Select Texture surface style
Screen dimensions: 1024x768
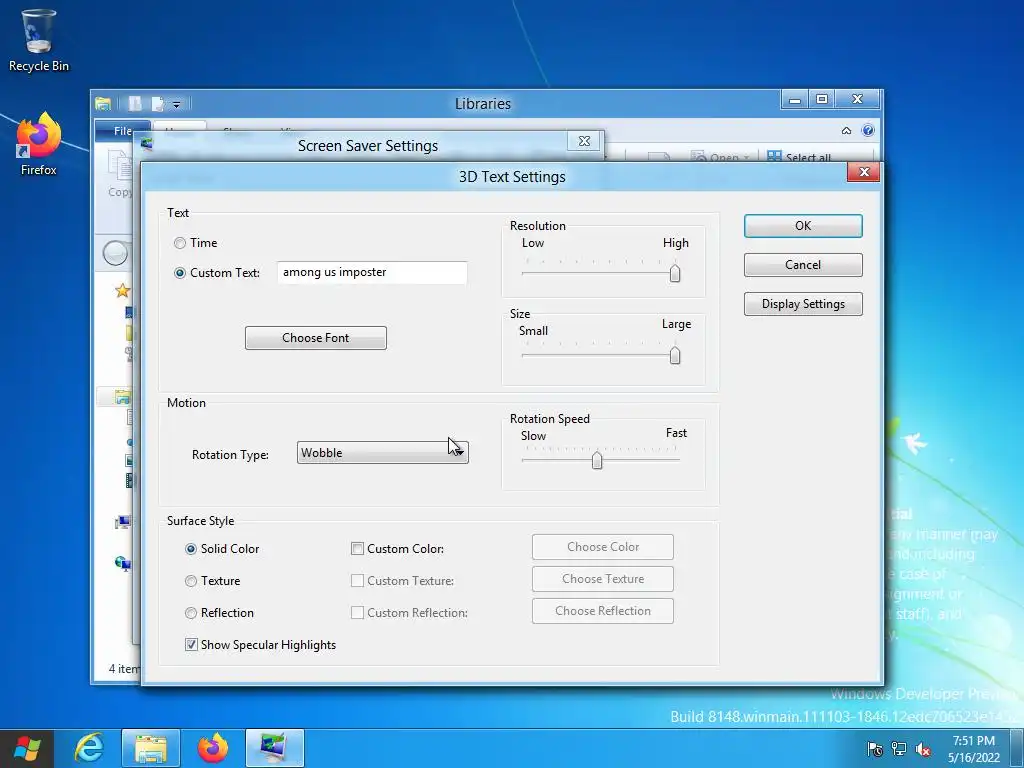click(x=191, y=581)
